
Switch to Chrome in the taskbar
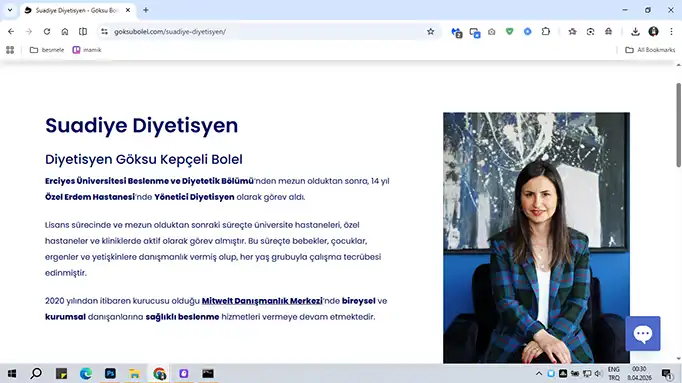159,373
